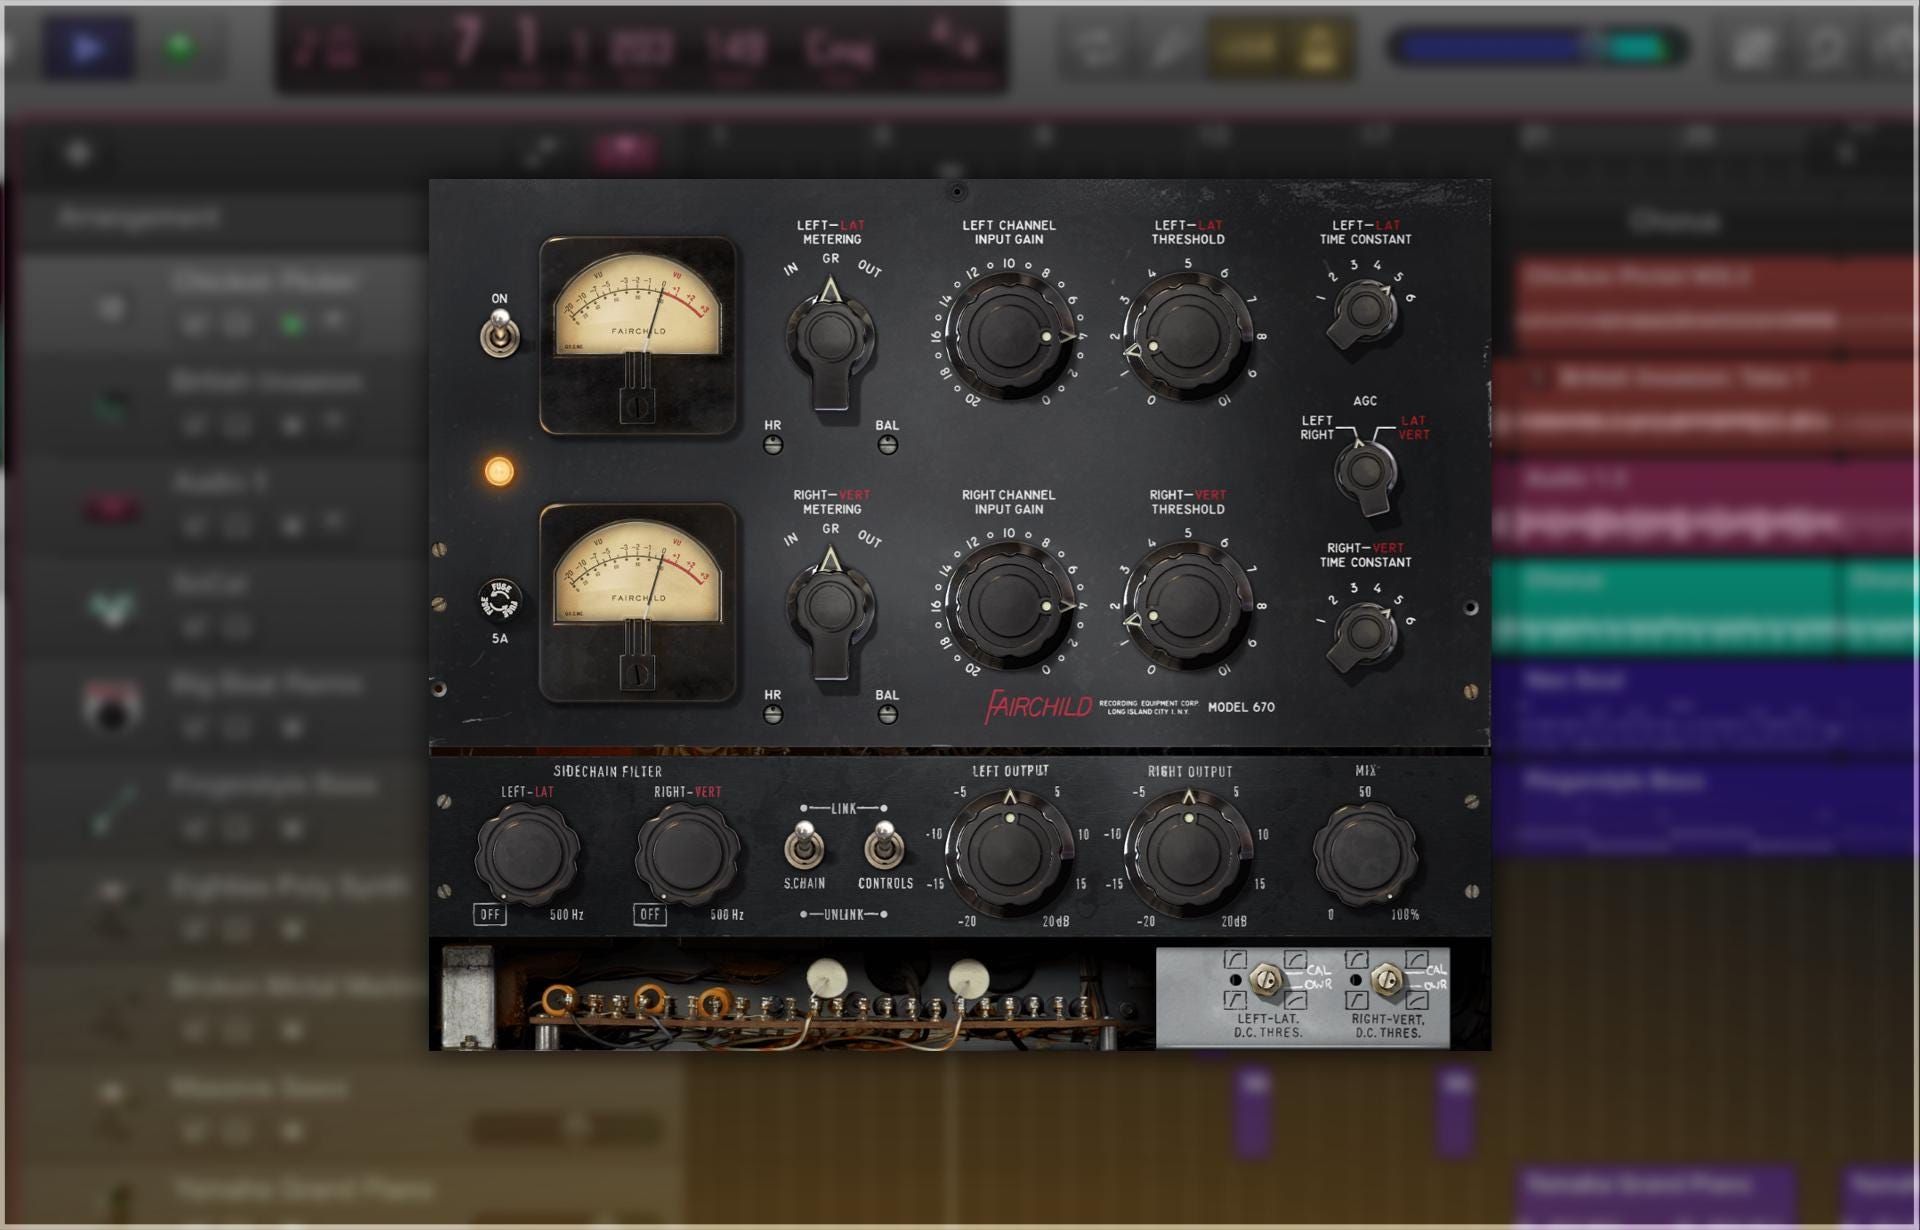This screenshot has width=1920, height=1230.
Task: Click the Right-Vert Sidechain Filter knob
Action: tap(687, 852)
